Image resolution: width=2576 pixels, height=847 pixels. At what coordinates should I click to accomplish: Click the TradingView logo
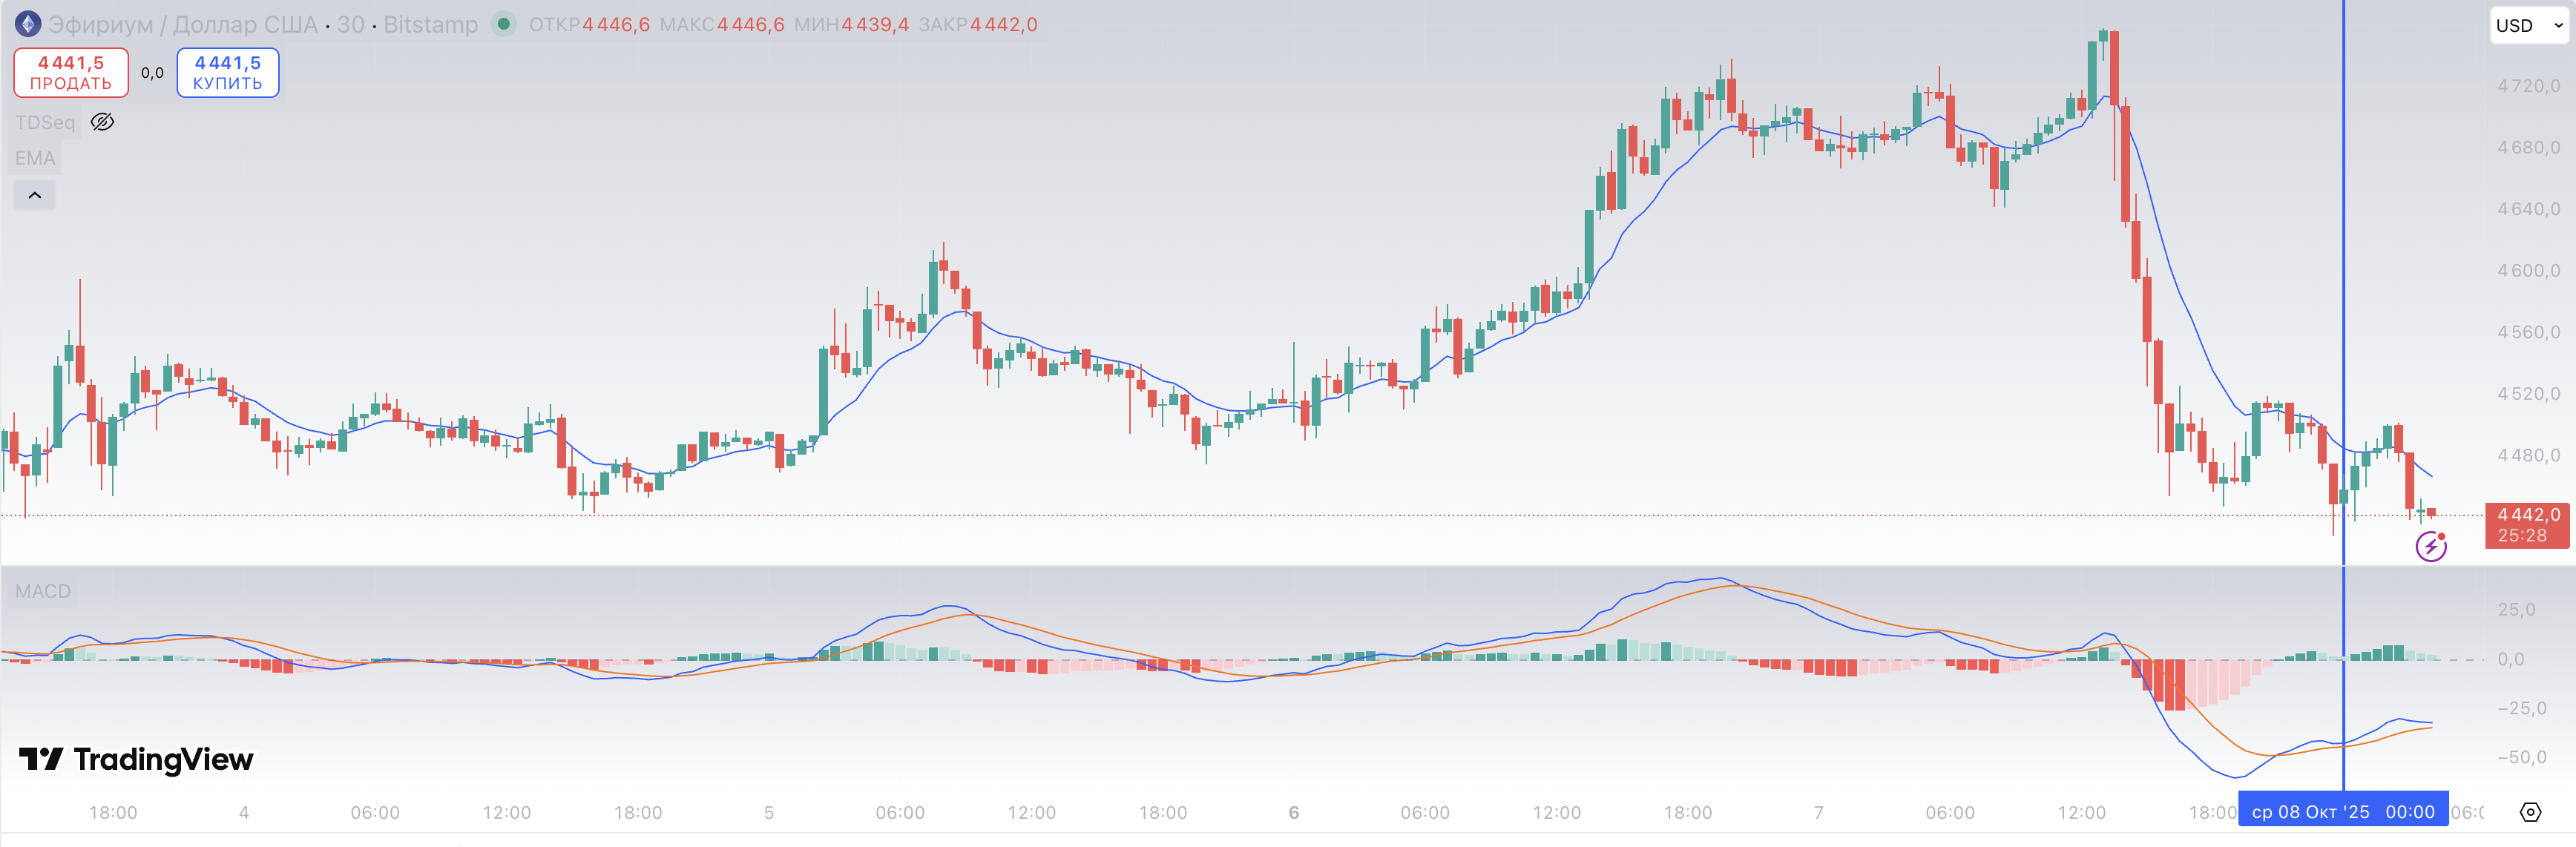(137, 760)
